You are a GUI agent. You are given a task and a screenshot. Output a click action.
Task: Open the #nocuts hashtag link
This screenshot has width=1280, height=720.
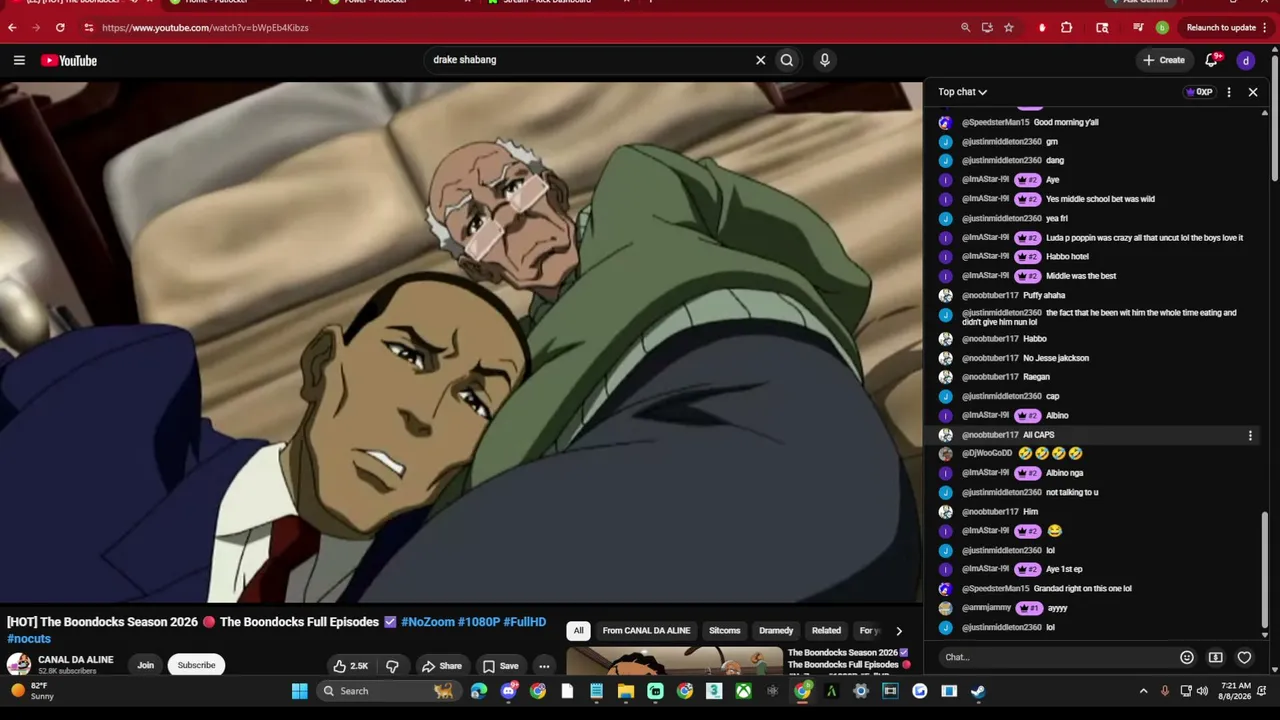click(29, 639)
